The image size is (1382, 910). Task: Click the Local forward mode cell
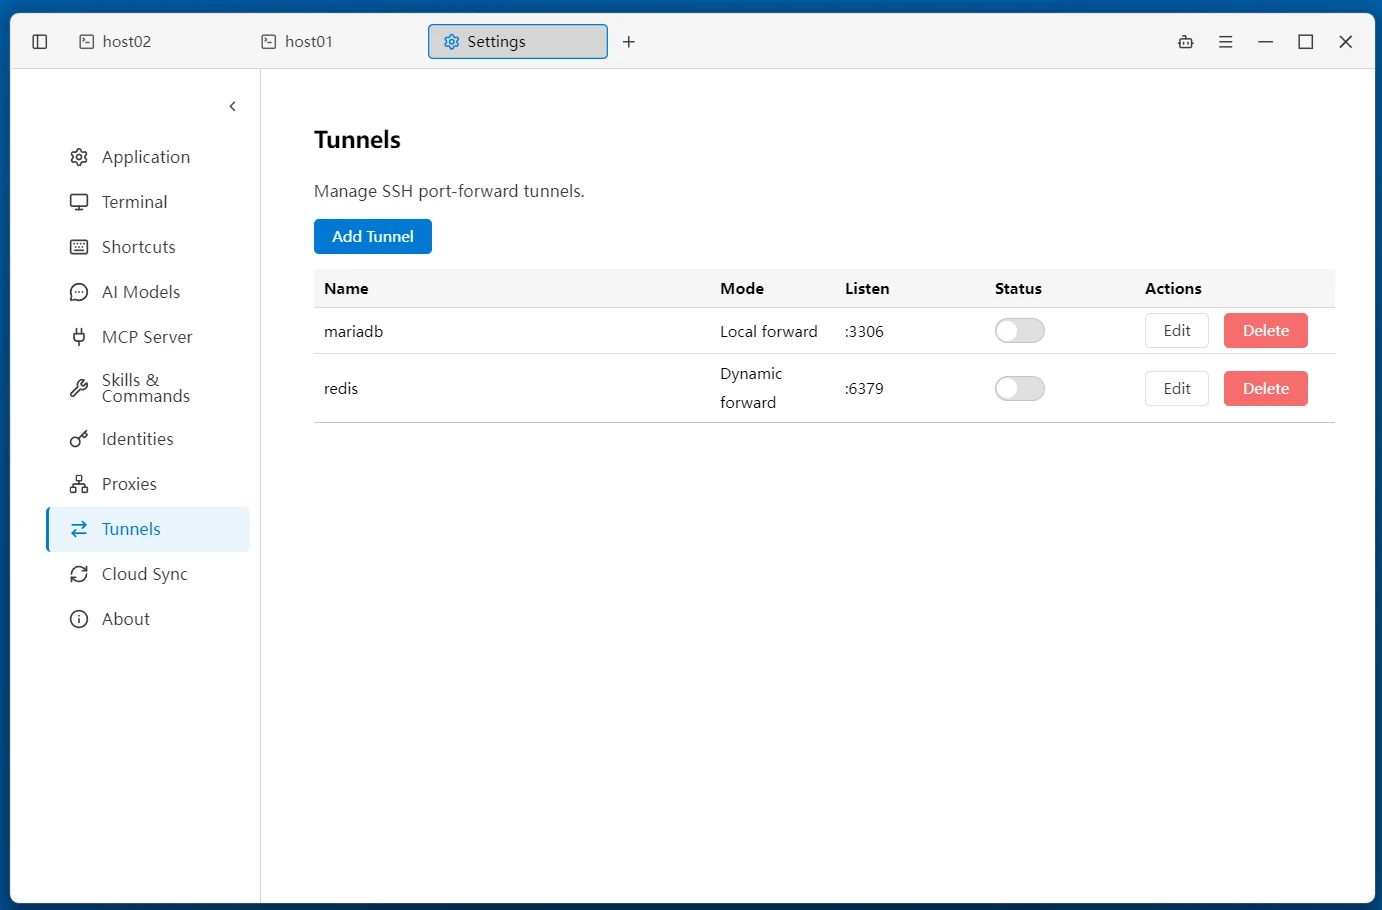[x=769, y=332]
